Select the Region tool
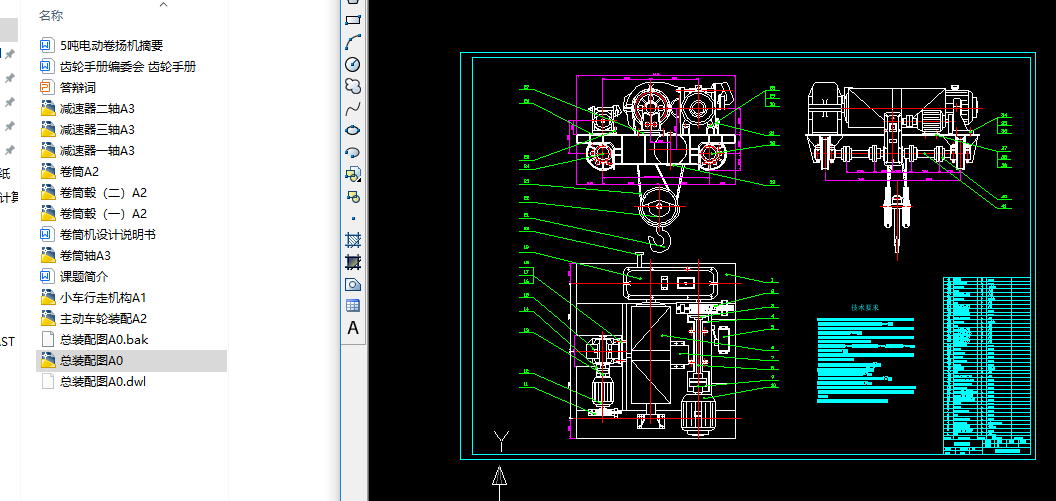This screenshot has height=501, width=1056. [353, 284]
